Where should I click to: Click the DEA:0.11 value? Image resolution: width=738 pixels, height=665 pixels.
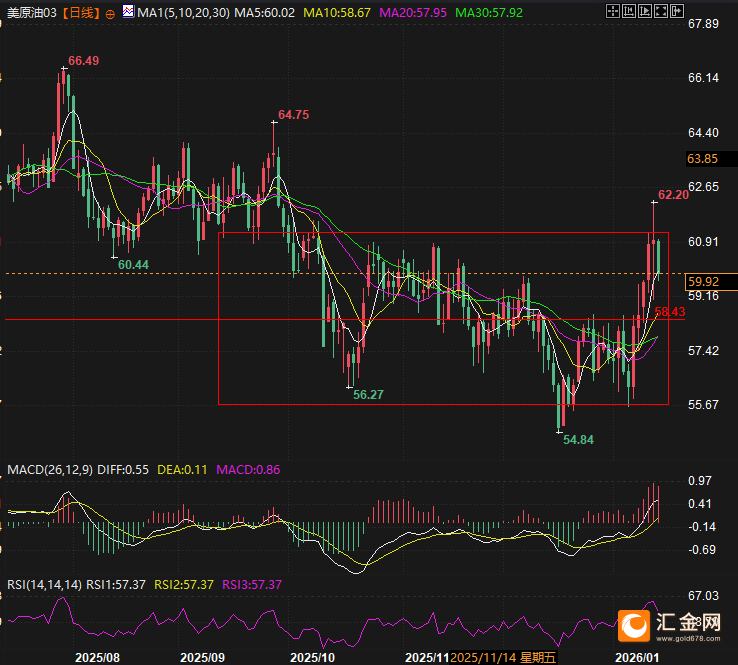click(x=182, y=470)
